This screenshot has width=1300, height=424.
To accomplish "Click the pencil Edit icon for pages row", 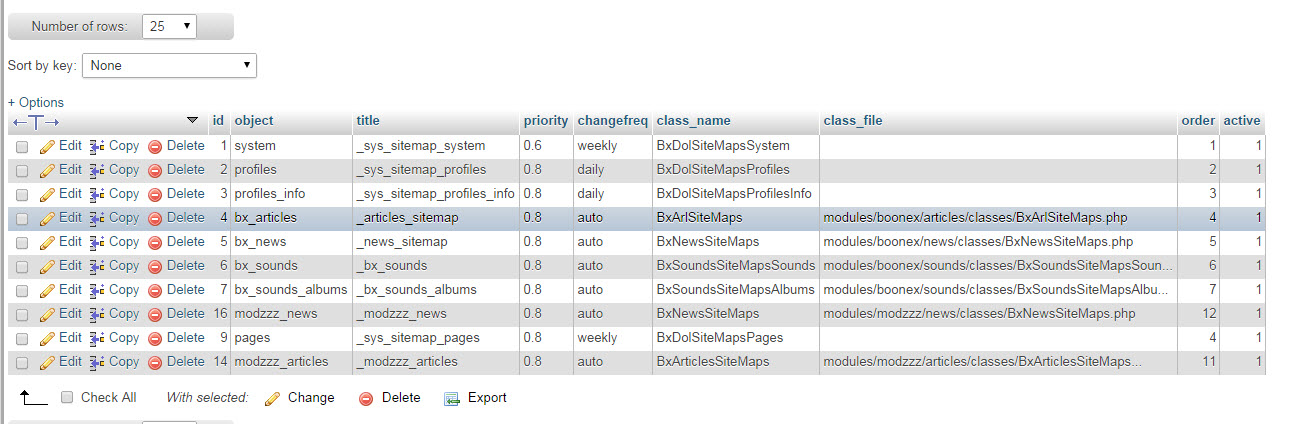I will point(47,338).
